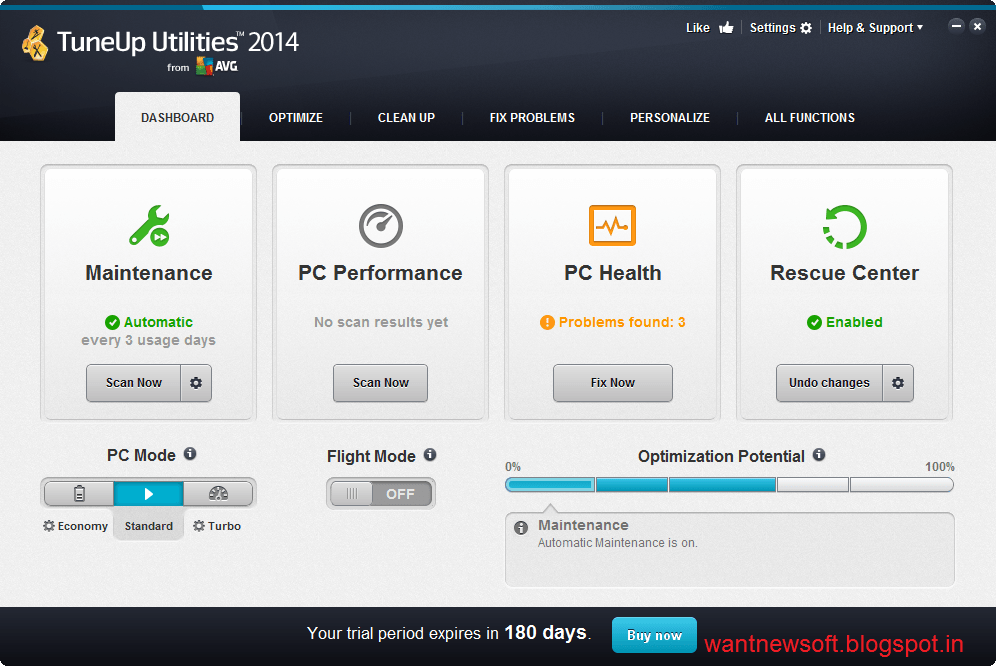Click the green Automatic checkmark icon
Image resolution: width=996 pixels, height=666 pixels.
[x=112, y=322]
